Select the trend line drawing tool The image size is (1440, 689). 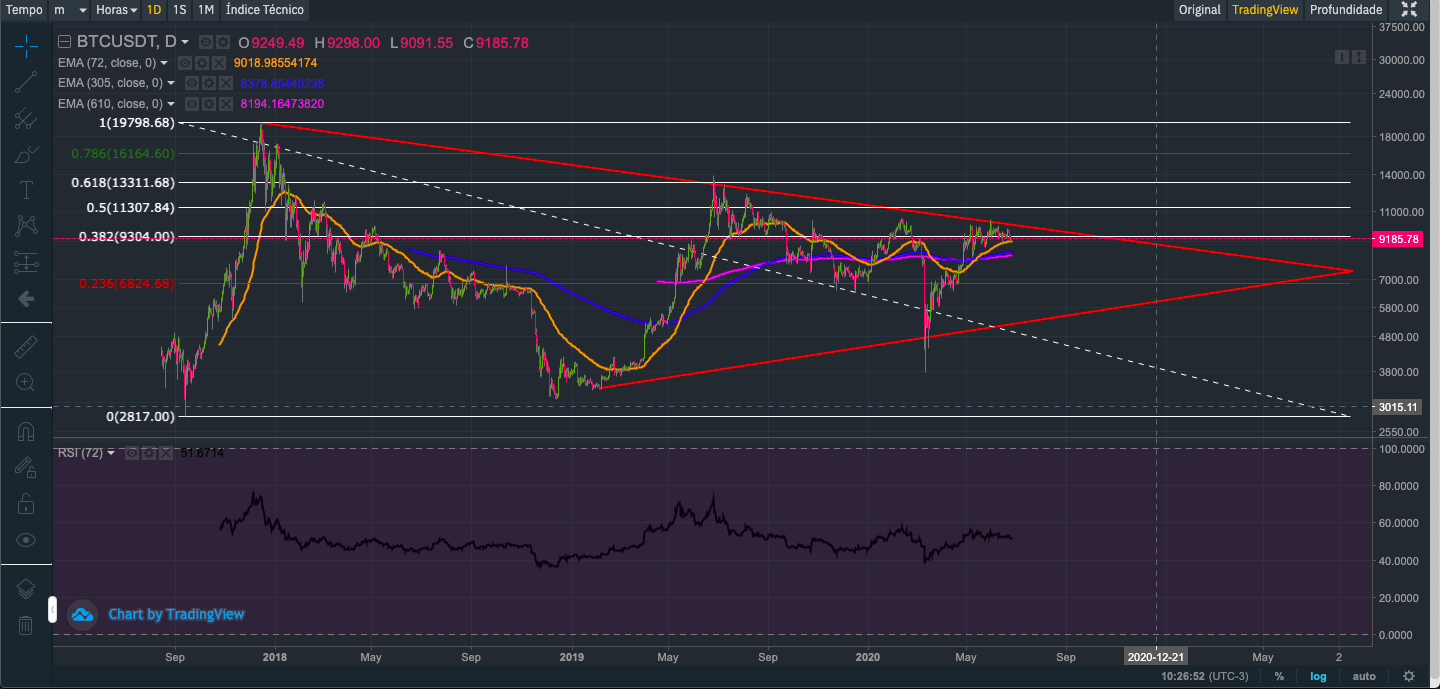click(x=26, y=83)
